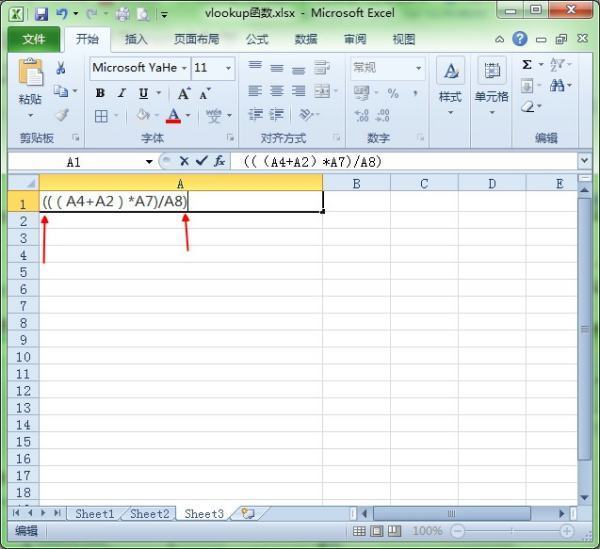The height and width of the screenshot is (549, 600).
Task: Click Increase Indent icon
Action: coord(276,115)
